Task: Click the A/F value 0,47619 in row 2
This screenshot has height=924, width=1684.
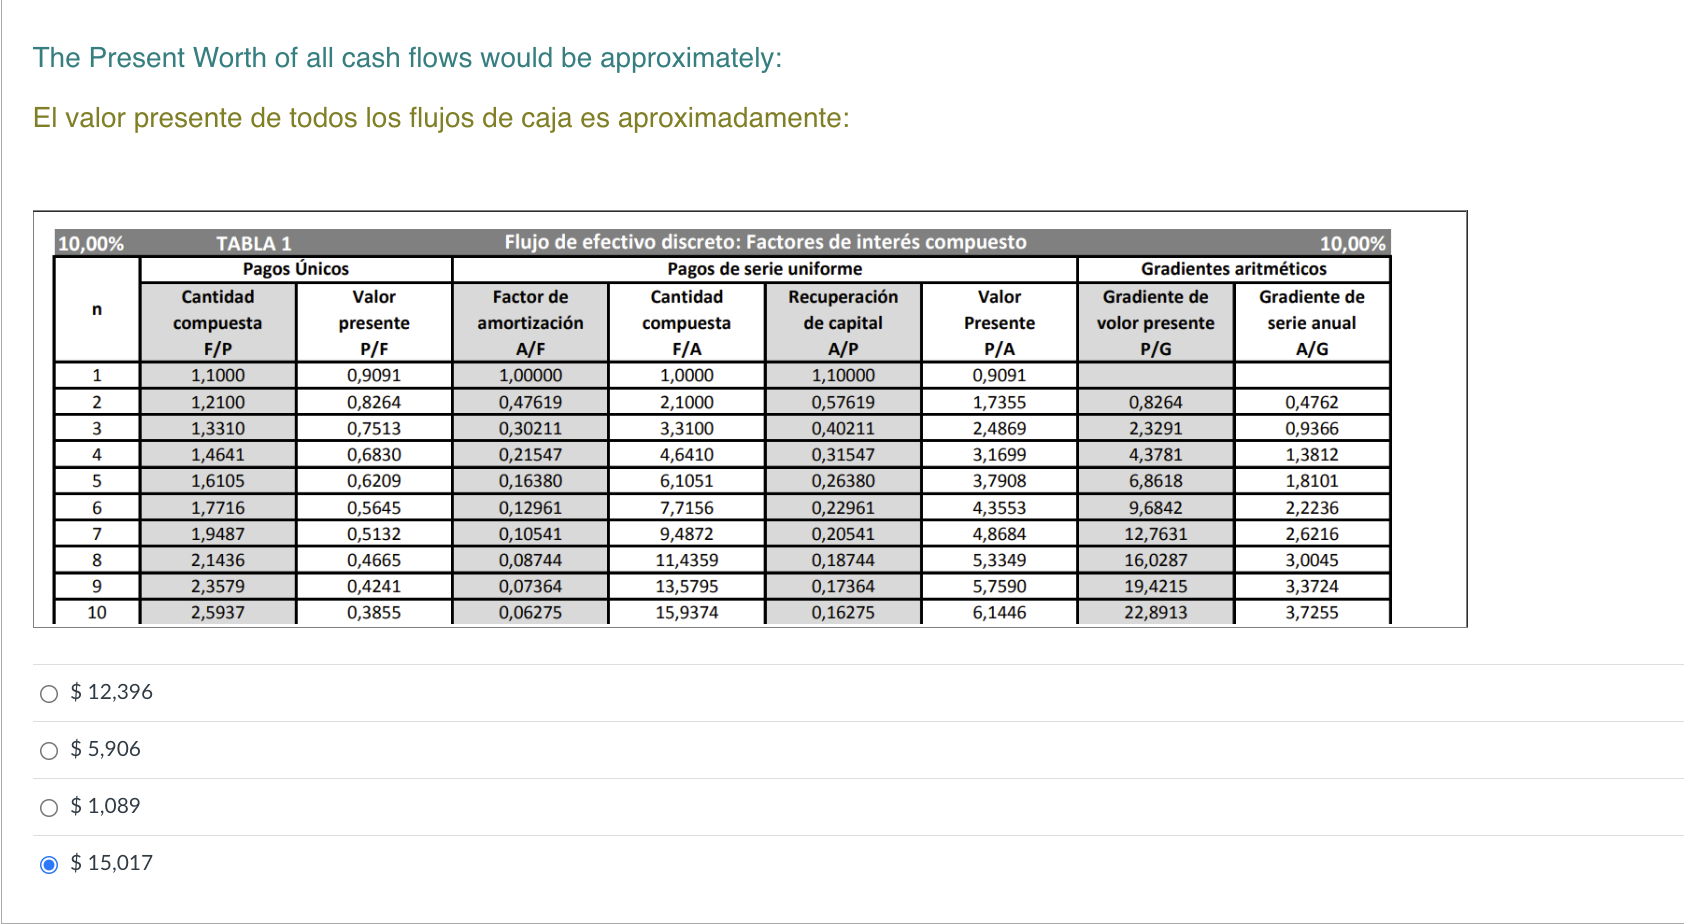Action: [530, 402]
